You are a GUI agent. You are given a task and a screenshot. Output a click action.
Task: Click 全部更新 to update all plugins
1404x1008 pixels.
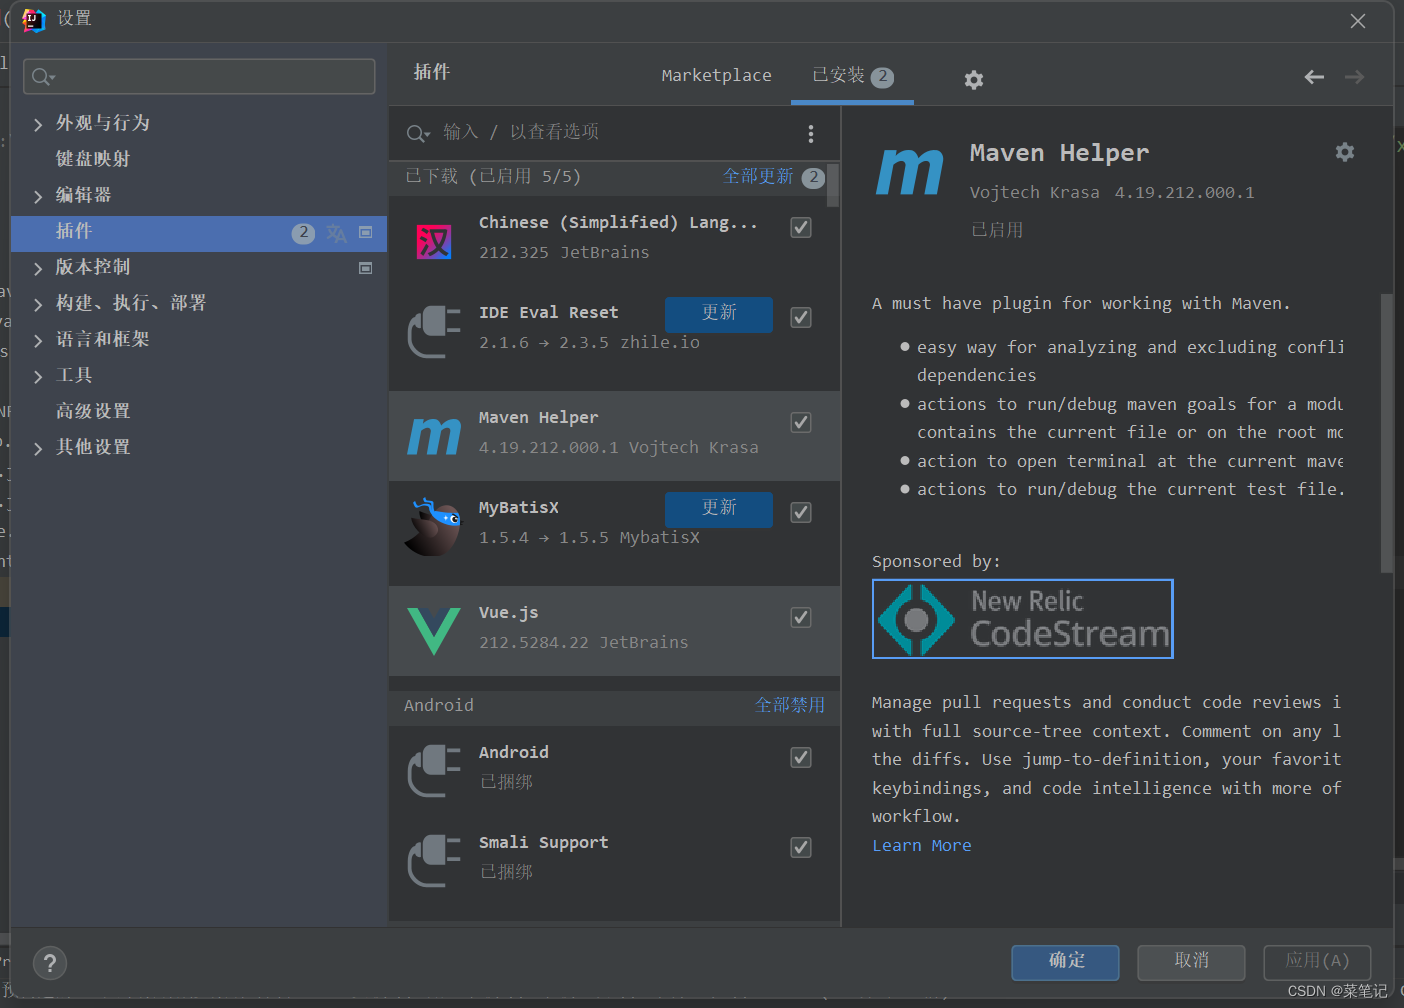[x=758, y=177]
